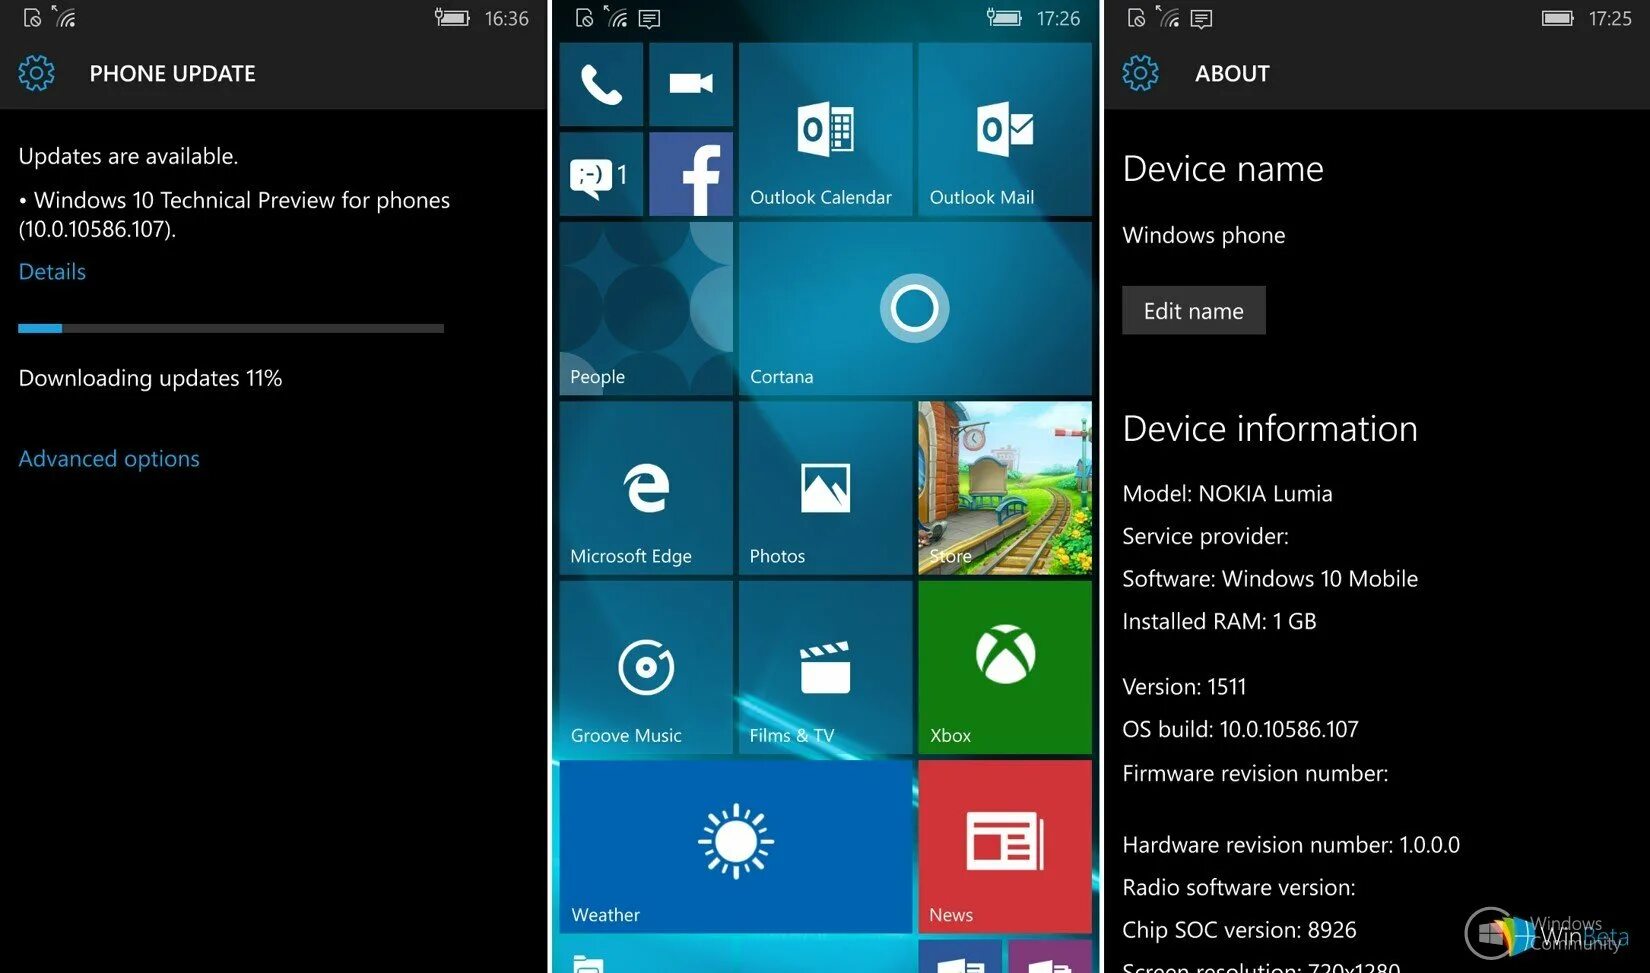Tap the 17:26 clock on Start screen
This screenshot has width=1650, height=973.
1058,19
